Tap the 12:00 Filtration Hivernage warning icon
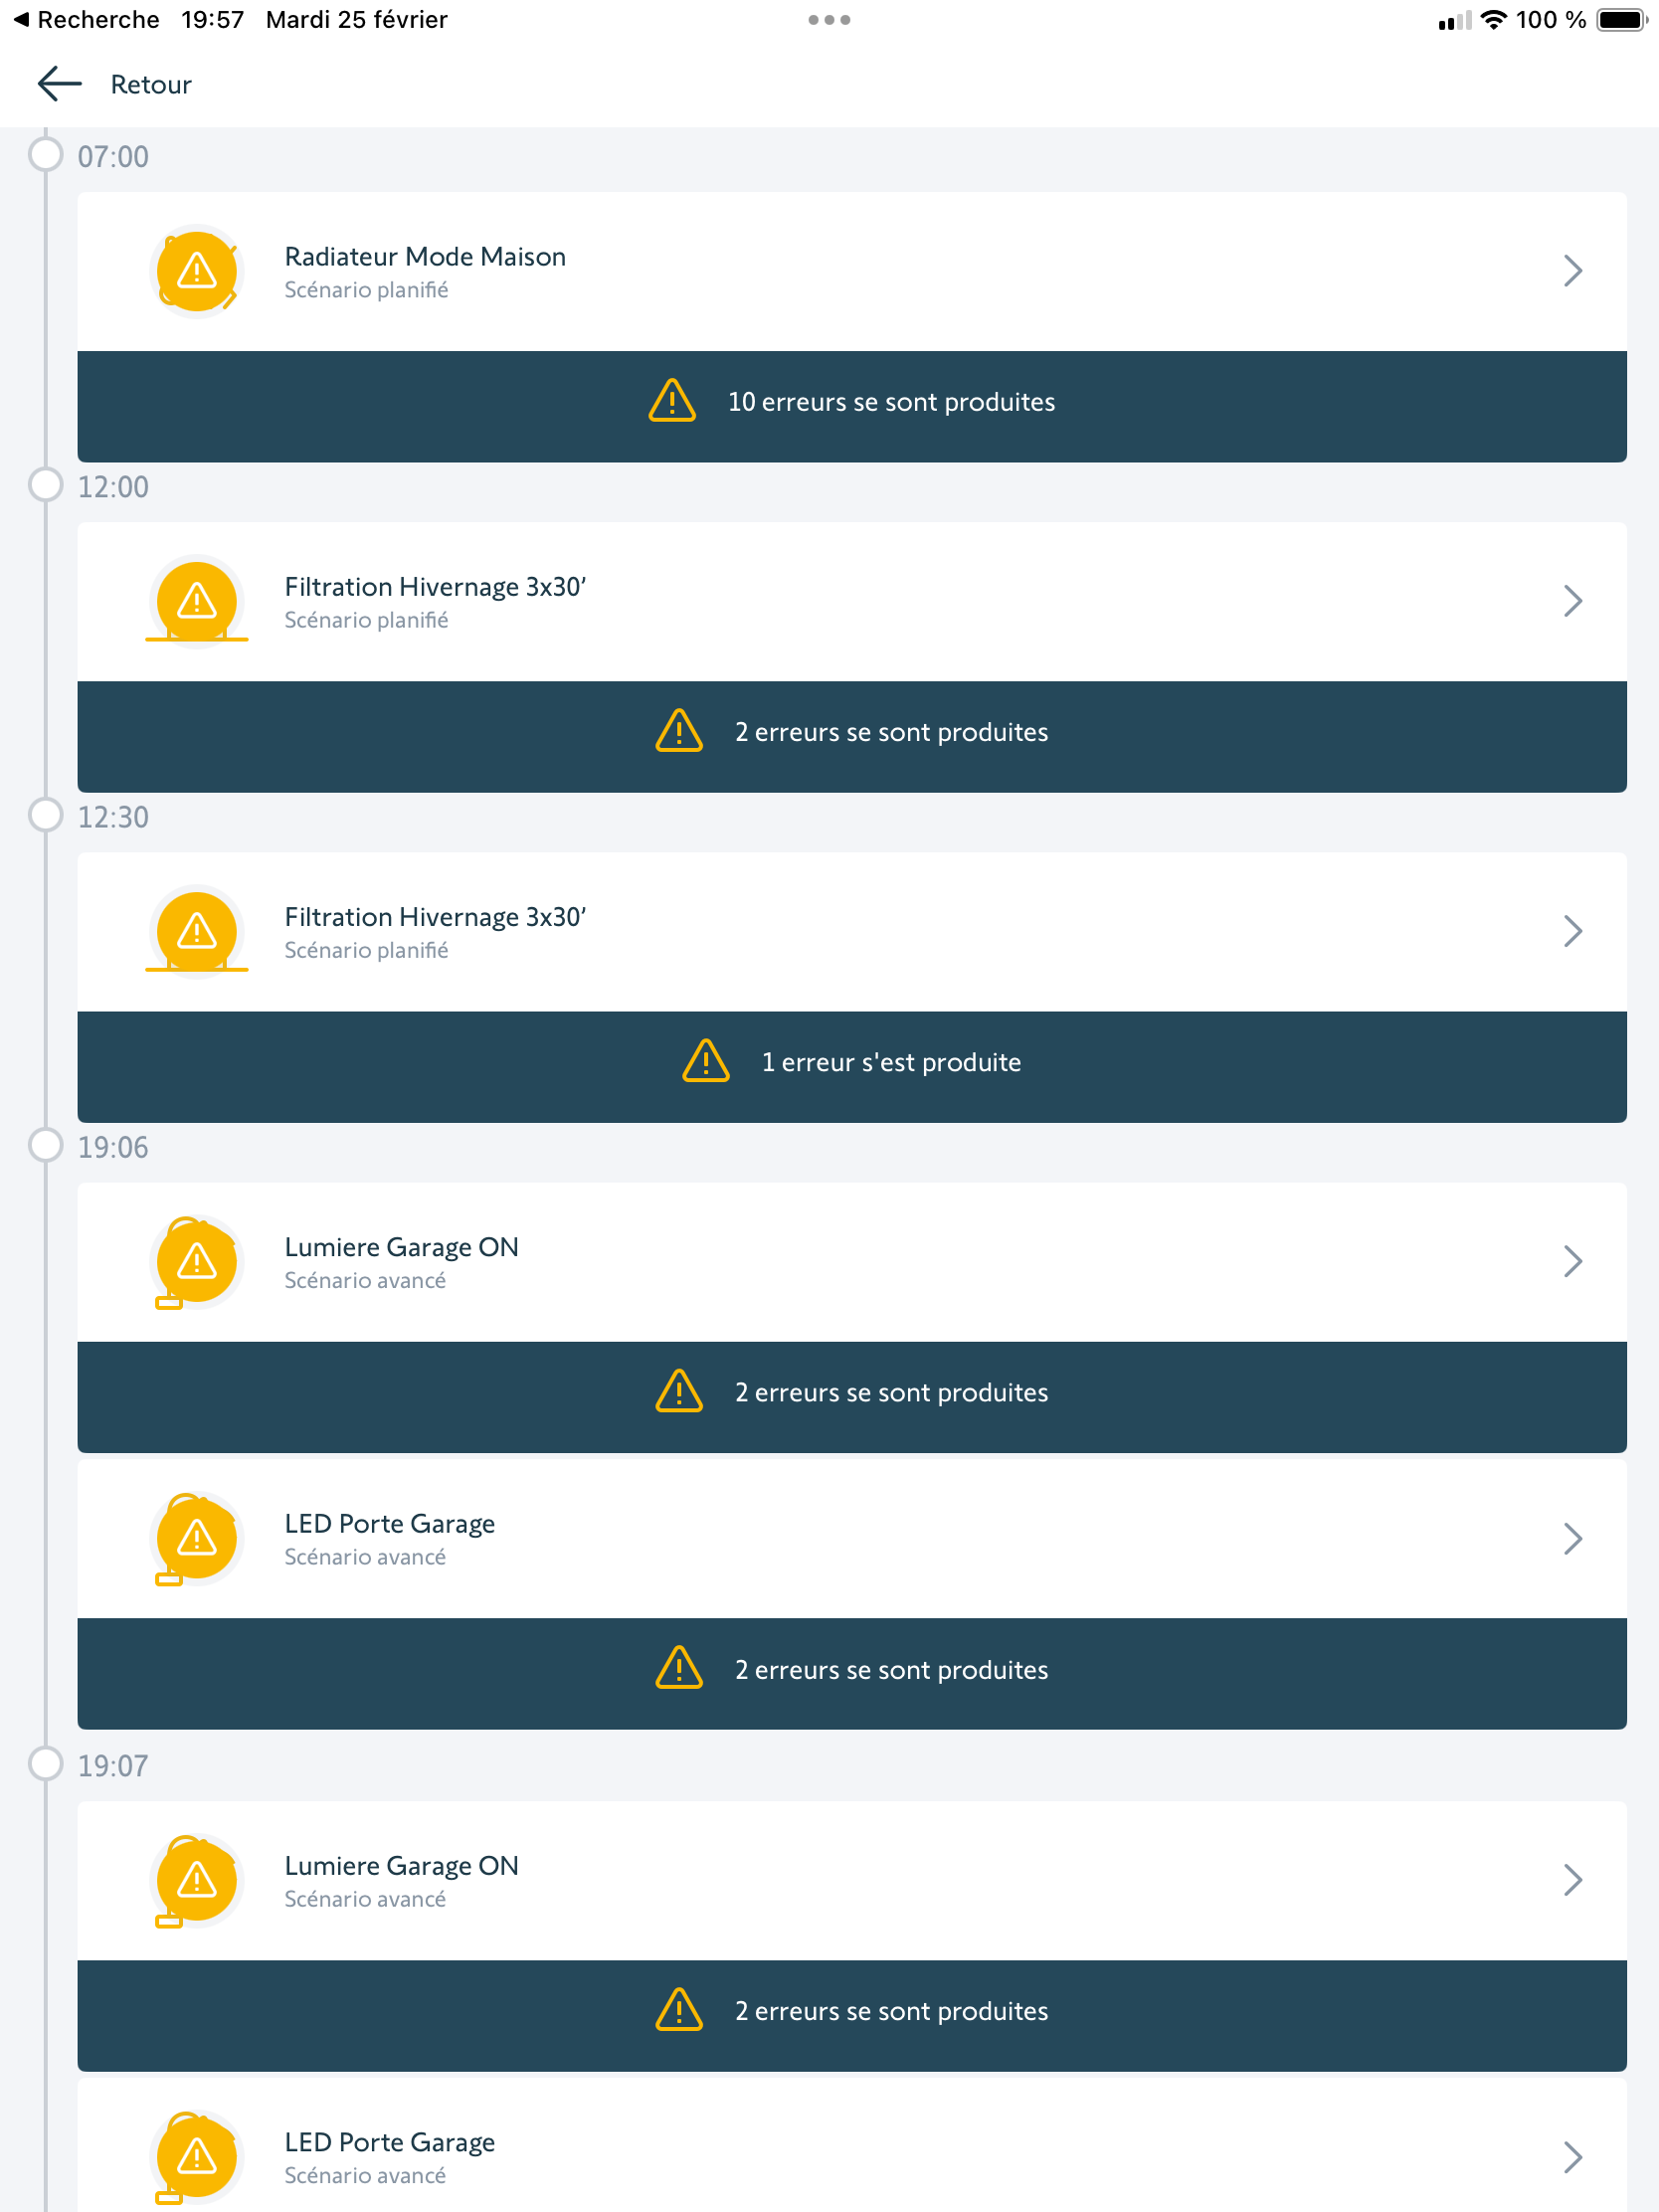This screenshot has height=2212, width=1659. tap(197, 602)
